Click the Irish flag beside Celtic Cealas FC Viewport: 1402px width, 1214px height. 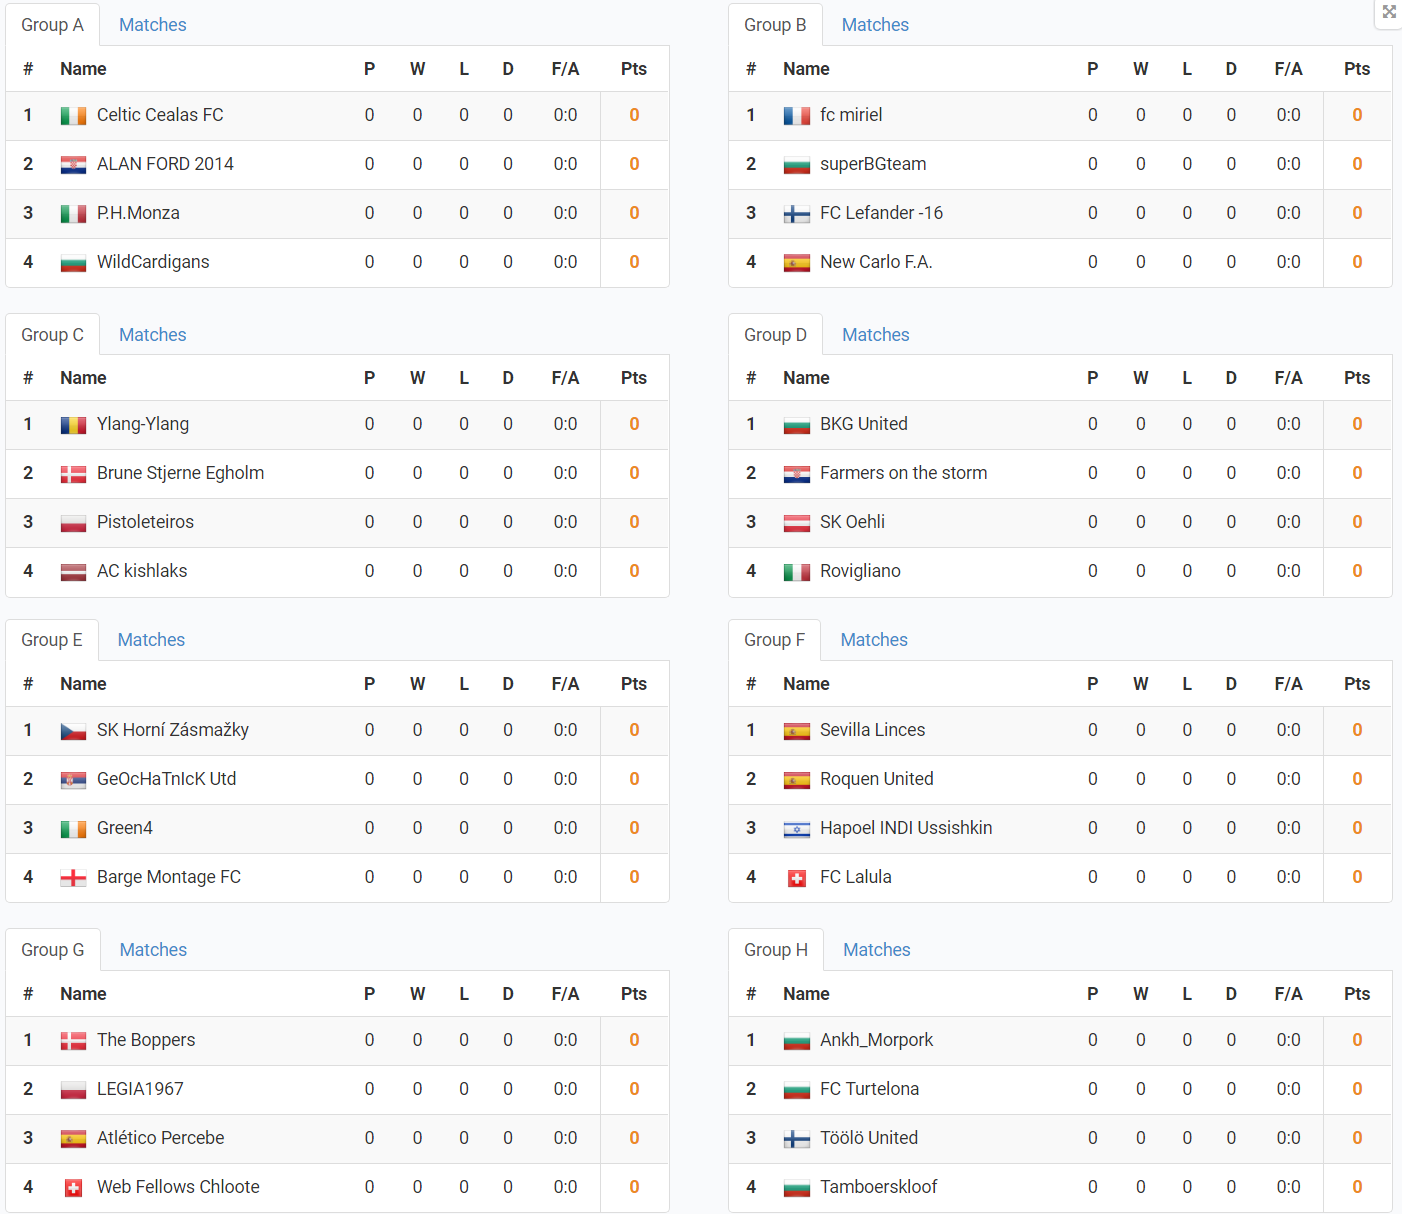pyautogui.click(x=73, y=116)
